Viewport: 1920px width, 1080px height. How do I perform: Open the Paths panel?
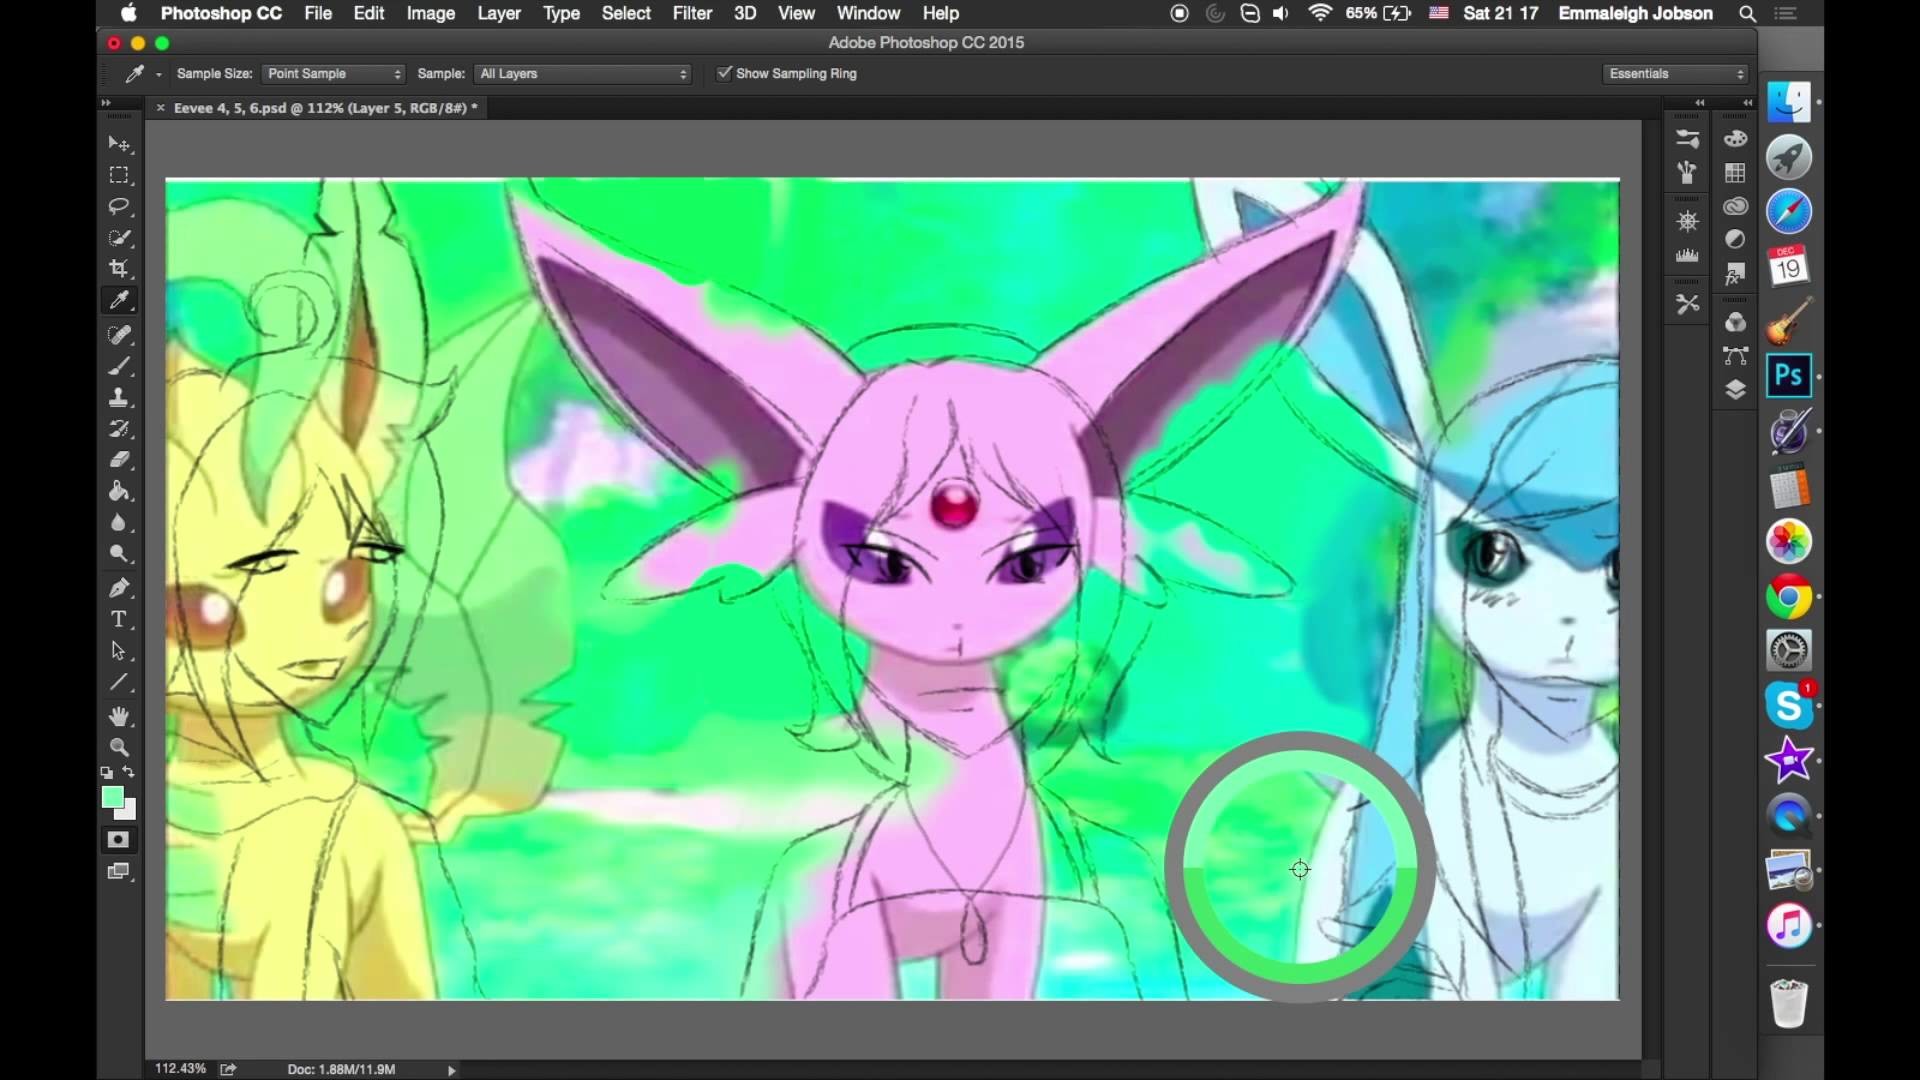tap(1735, 355)
